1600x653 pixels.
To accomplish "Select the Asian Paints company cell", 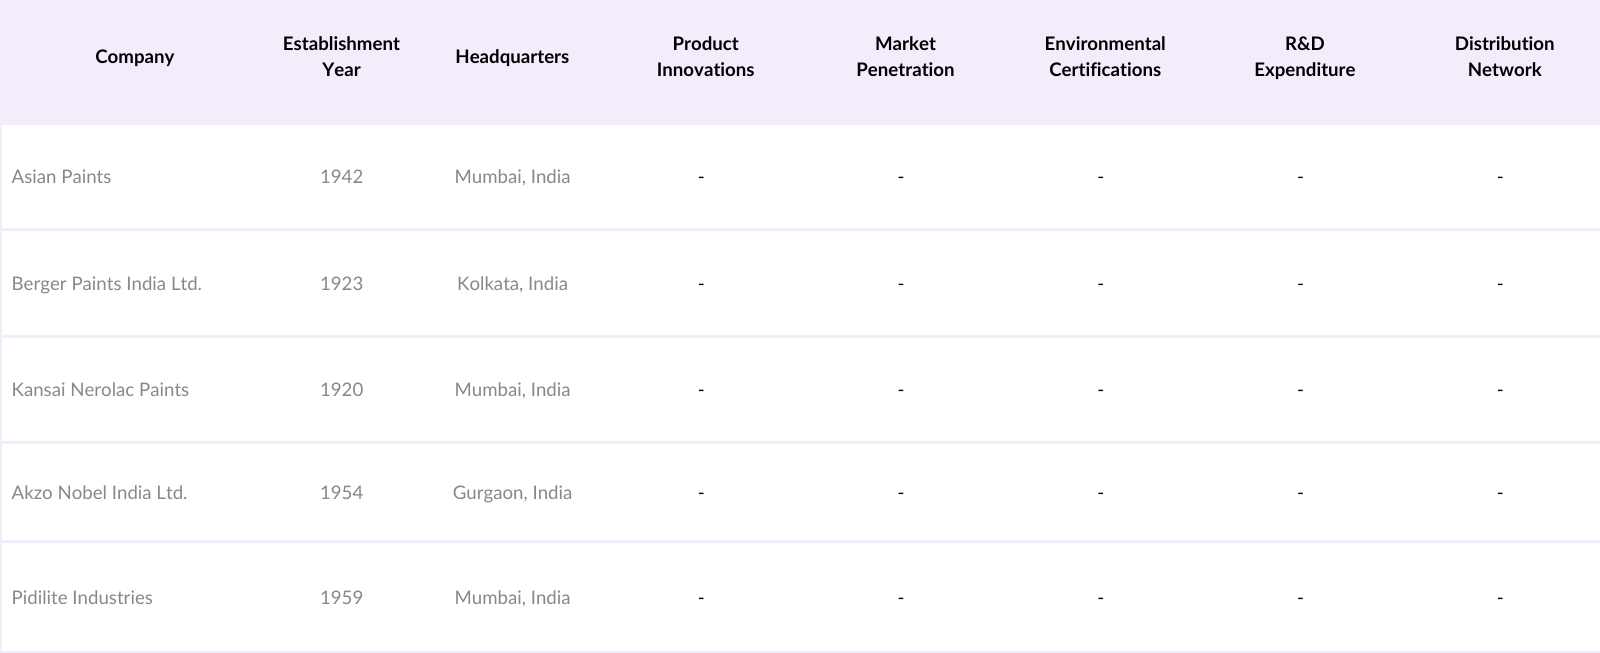I will pyautogui.click(x=62, y=177).
